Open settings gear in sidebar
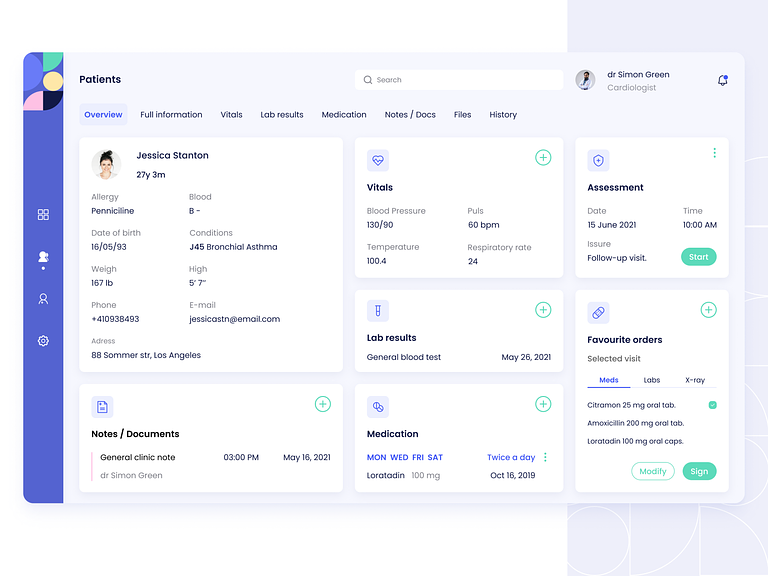Image resolution: width=768 pixels, height=576 pixels. (x=43, y=341)
